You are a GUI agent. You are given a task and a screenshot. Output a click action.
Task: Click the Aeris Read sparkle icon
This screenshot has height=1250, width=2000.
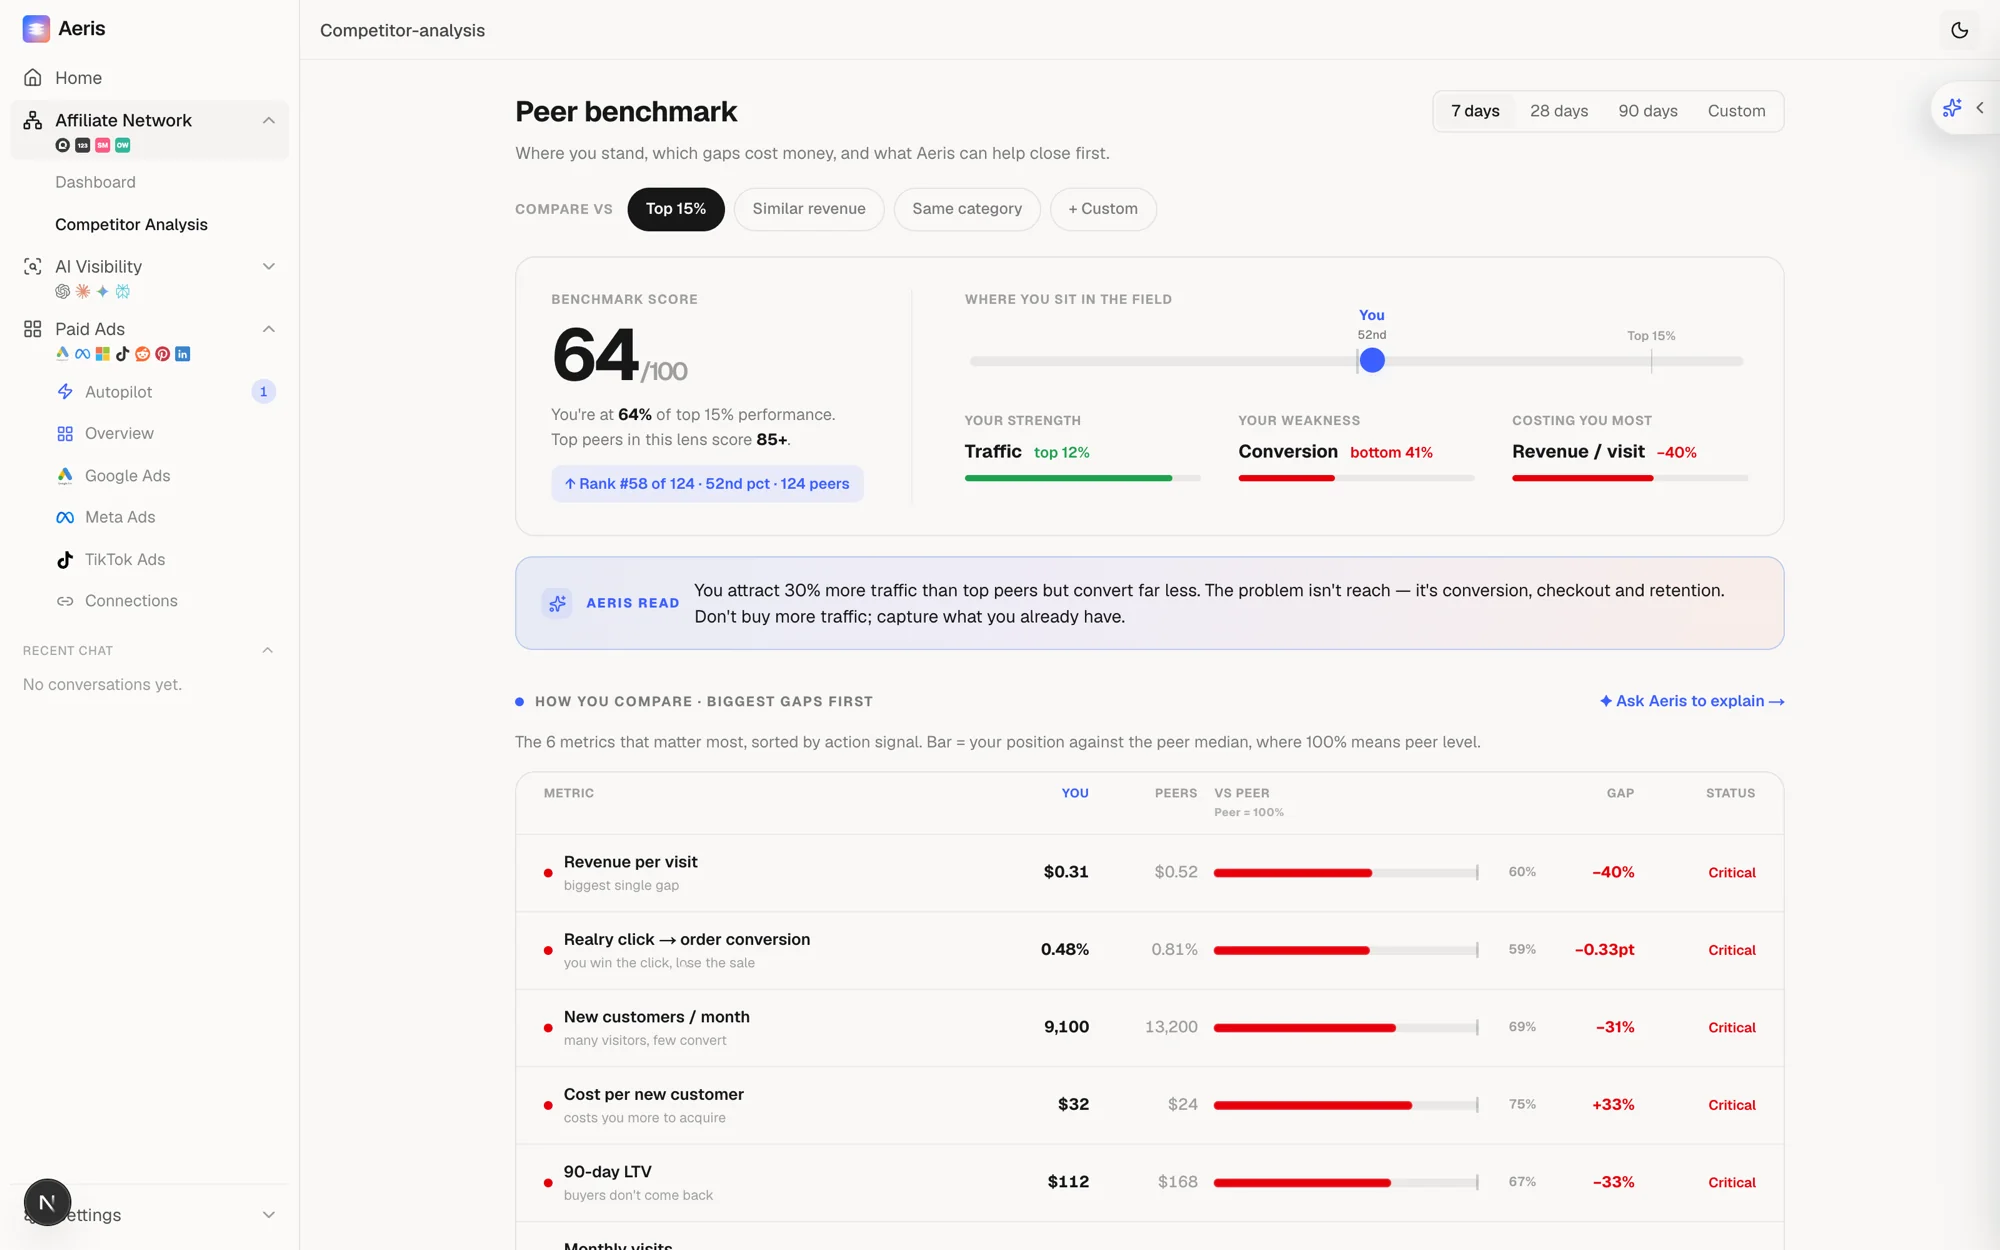coord(557,603)
